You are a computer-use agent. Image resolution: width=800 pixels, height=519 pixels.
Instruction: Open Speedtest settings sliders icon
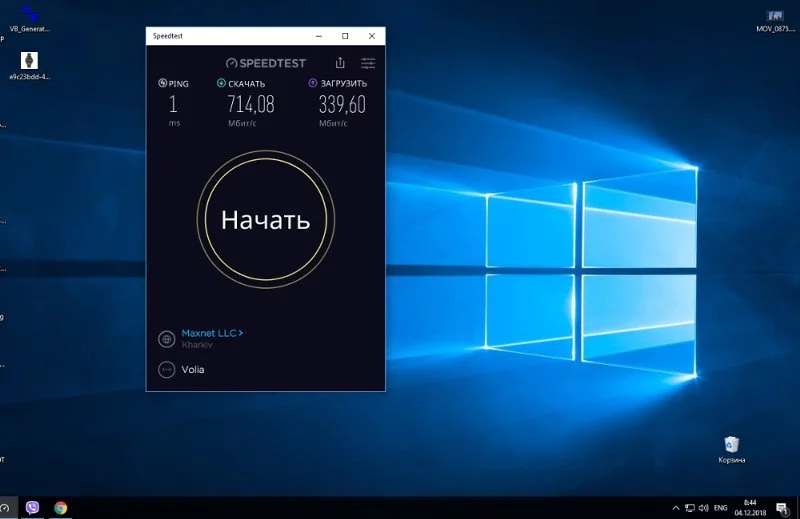coord(368,63)
